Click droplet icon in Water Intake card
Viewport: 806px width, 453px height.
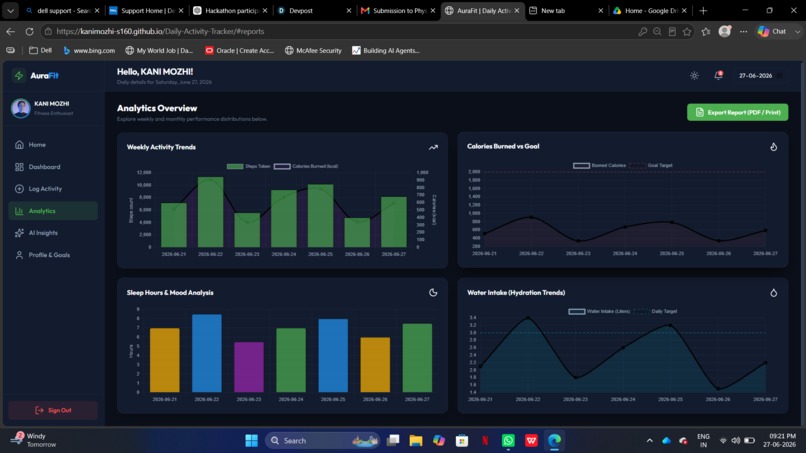pos(773,293)
